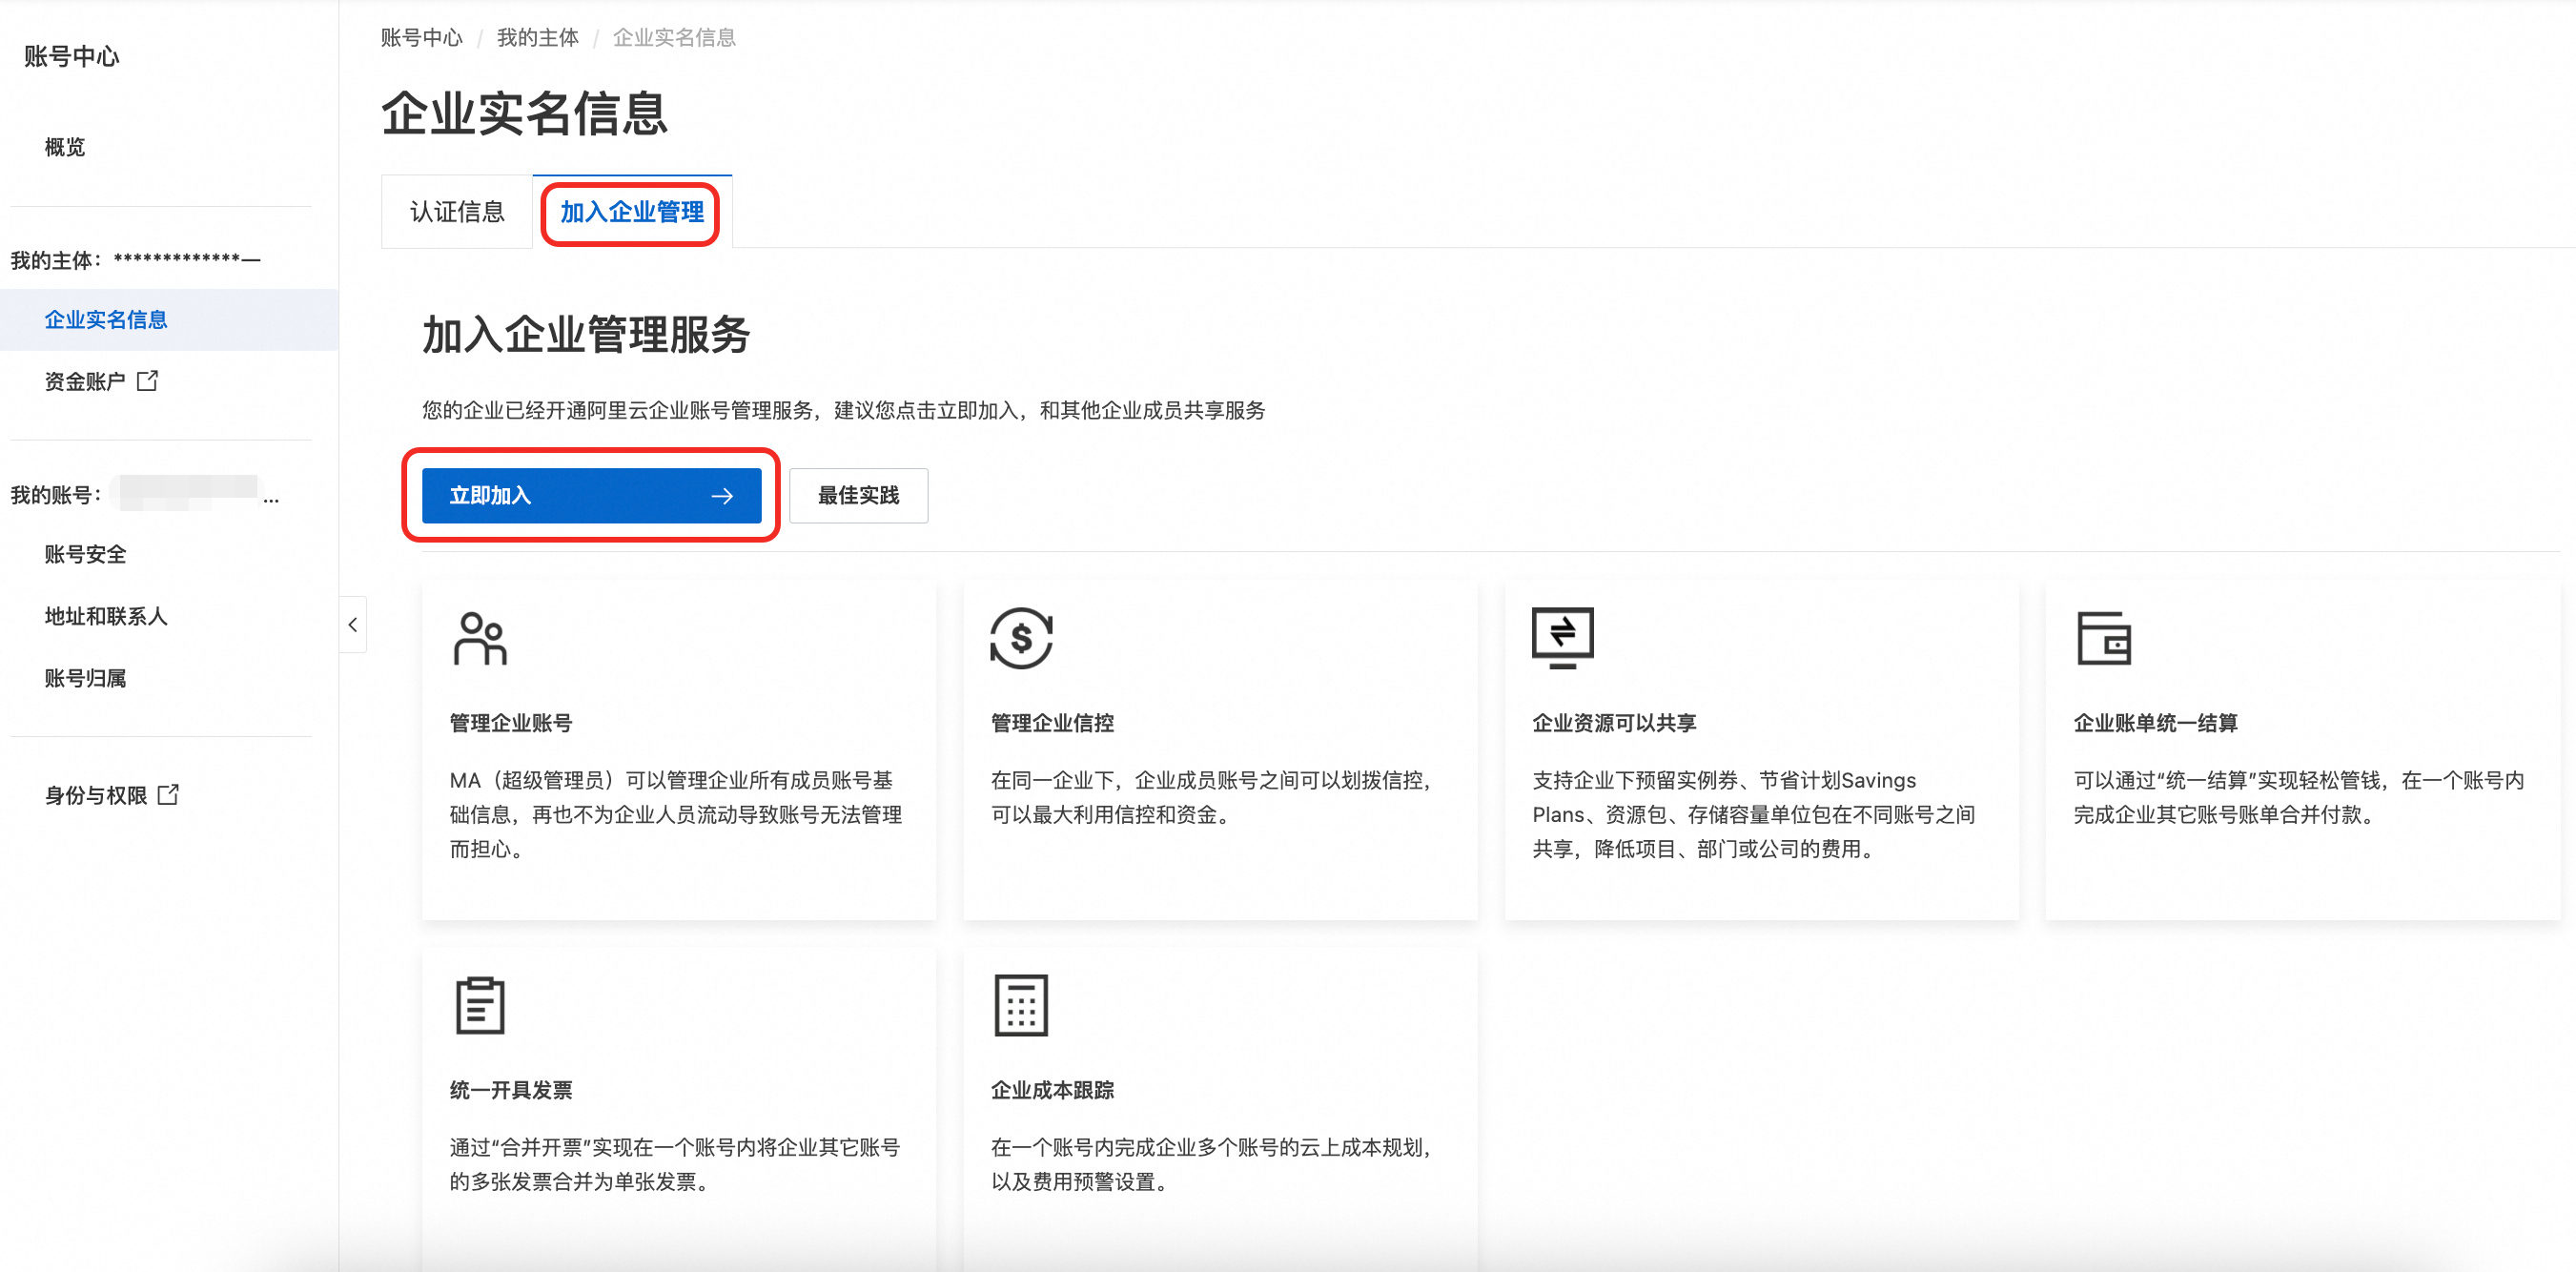
Task: Click the 管理企业信控 dollar cycle icon
Action: pos(1021,638)
